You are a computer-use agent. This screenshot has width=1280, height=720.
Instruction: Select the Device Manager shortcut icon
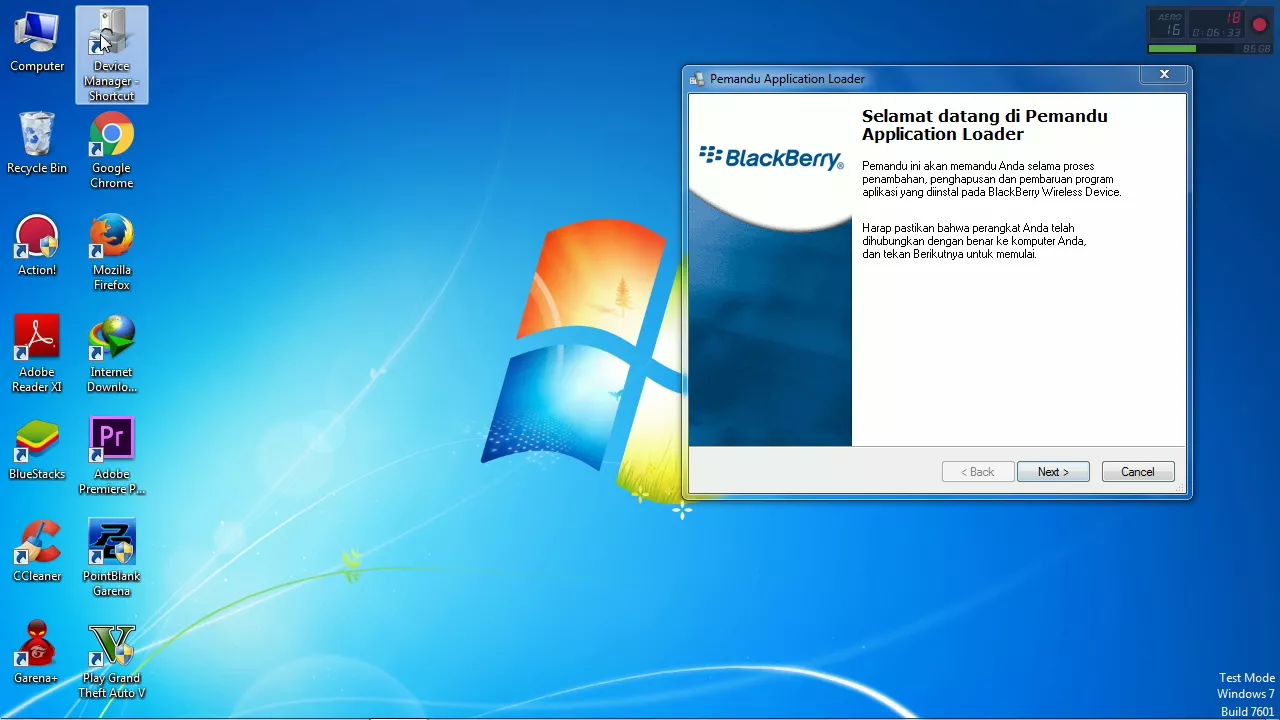click(x=112, y=55)
